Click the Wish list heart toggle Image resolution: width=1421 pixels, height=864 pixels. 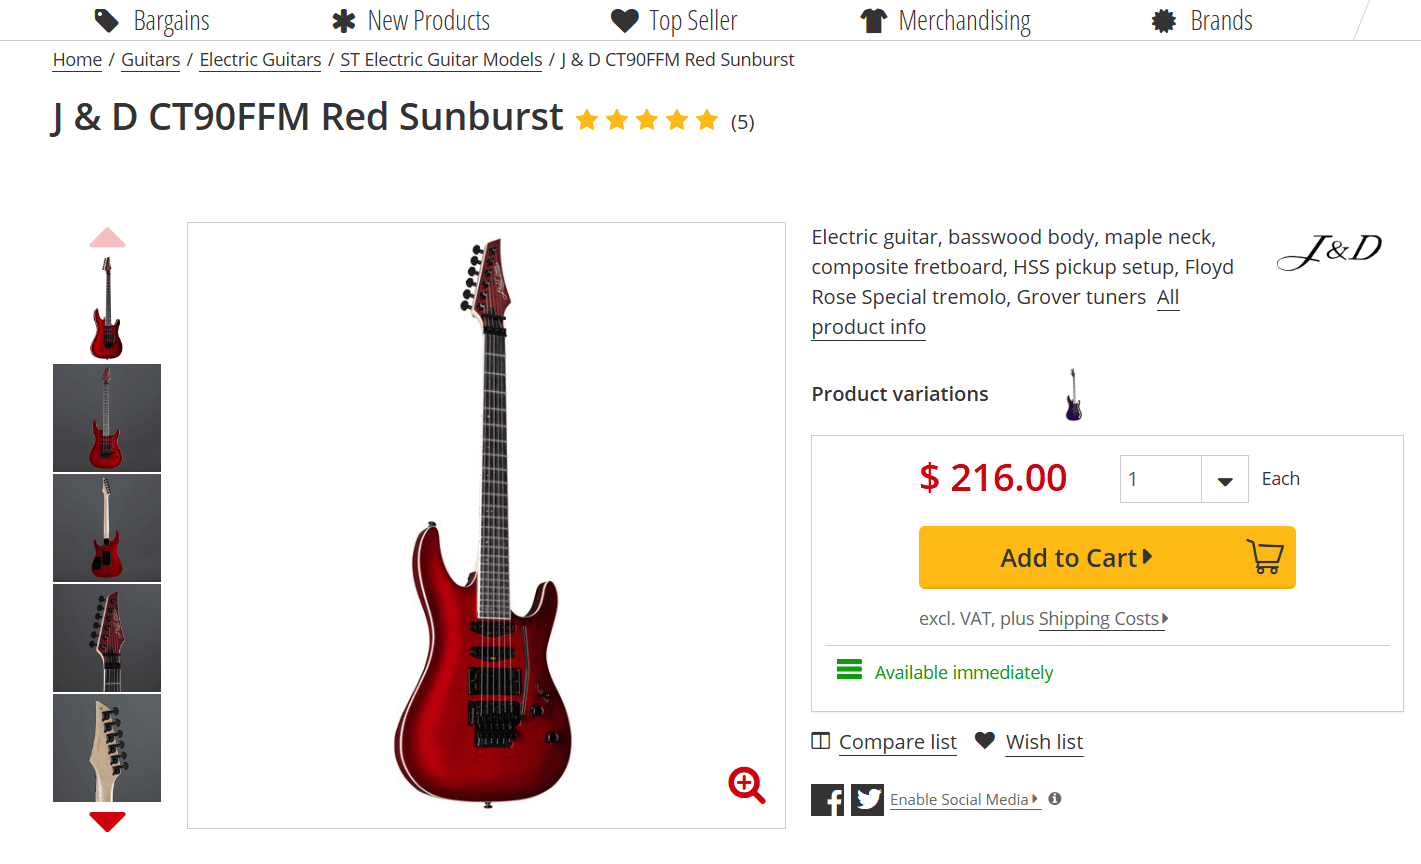click(984, 741)
